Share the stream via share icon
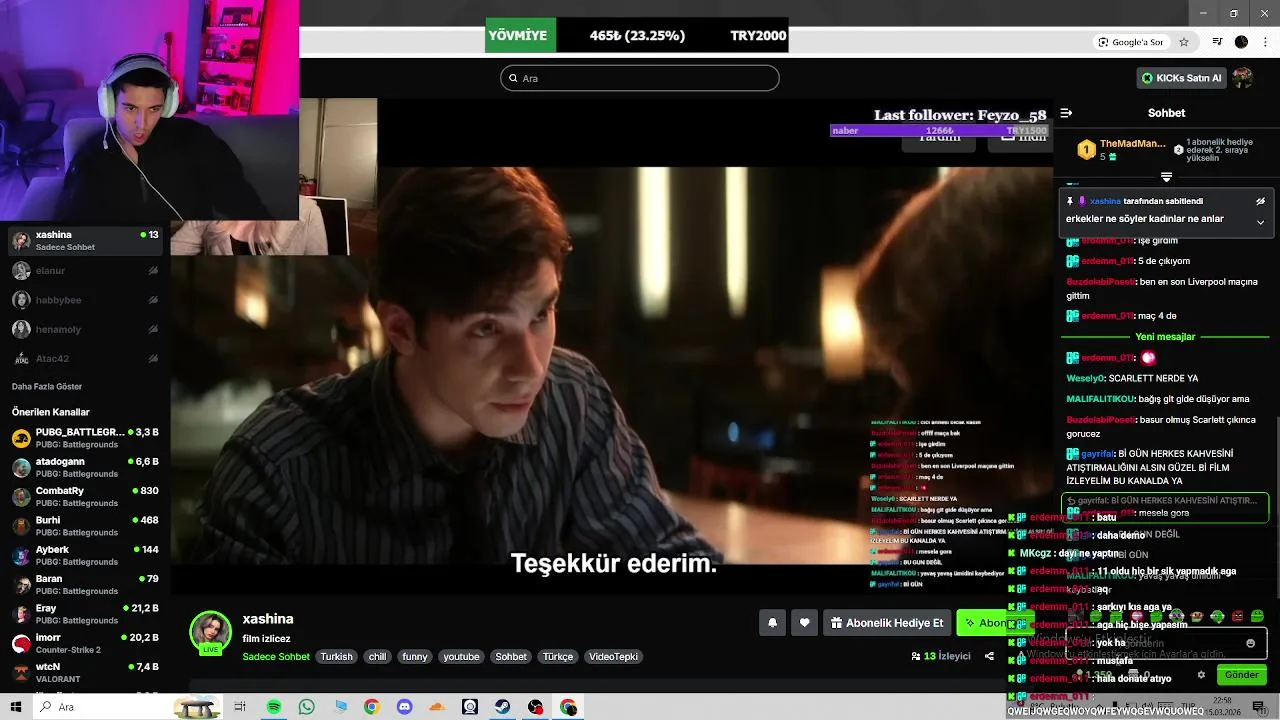The height and width of the screenshot is (720, 1280). tap(989, 657)
